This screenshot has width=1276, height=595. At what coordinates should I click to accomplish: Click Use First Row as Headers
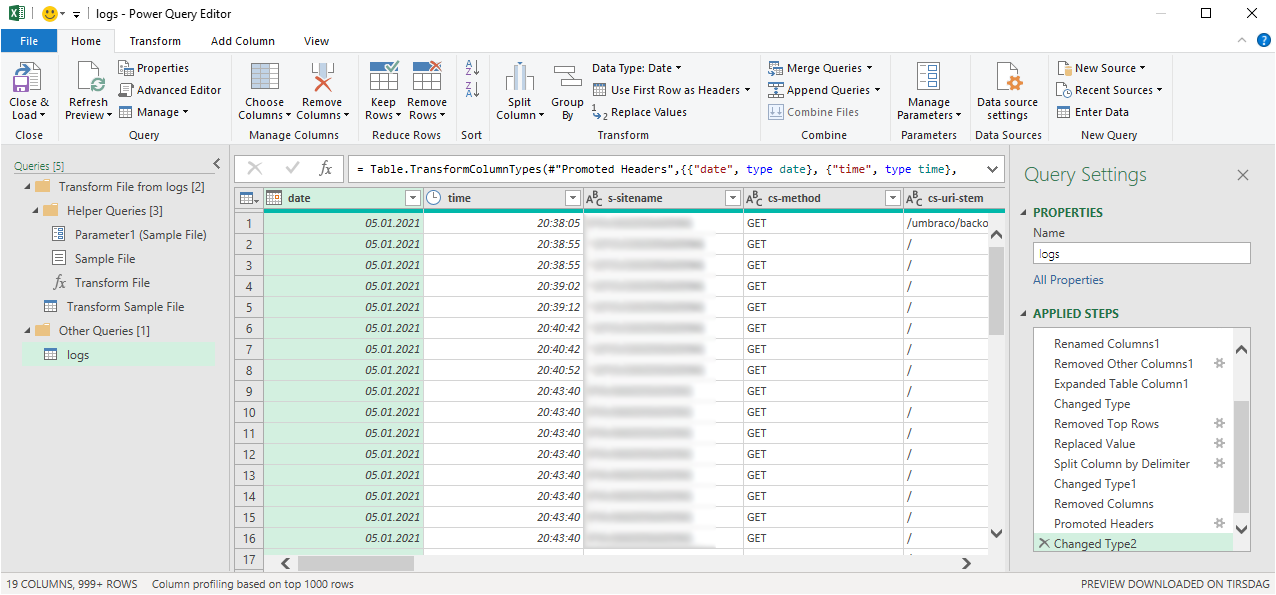click(x=670, y=90)
